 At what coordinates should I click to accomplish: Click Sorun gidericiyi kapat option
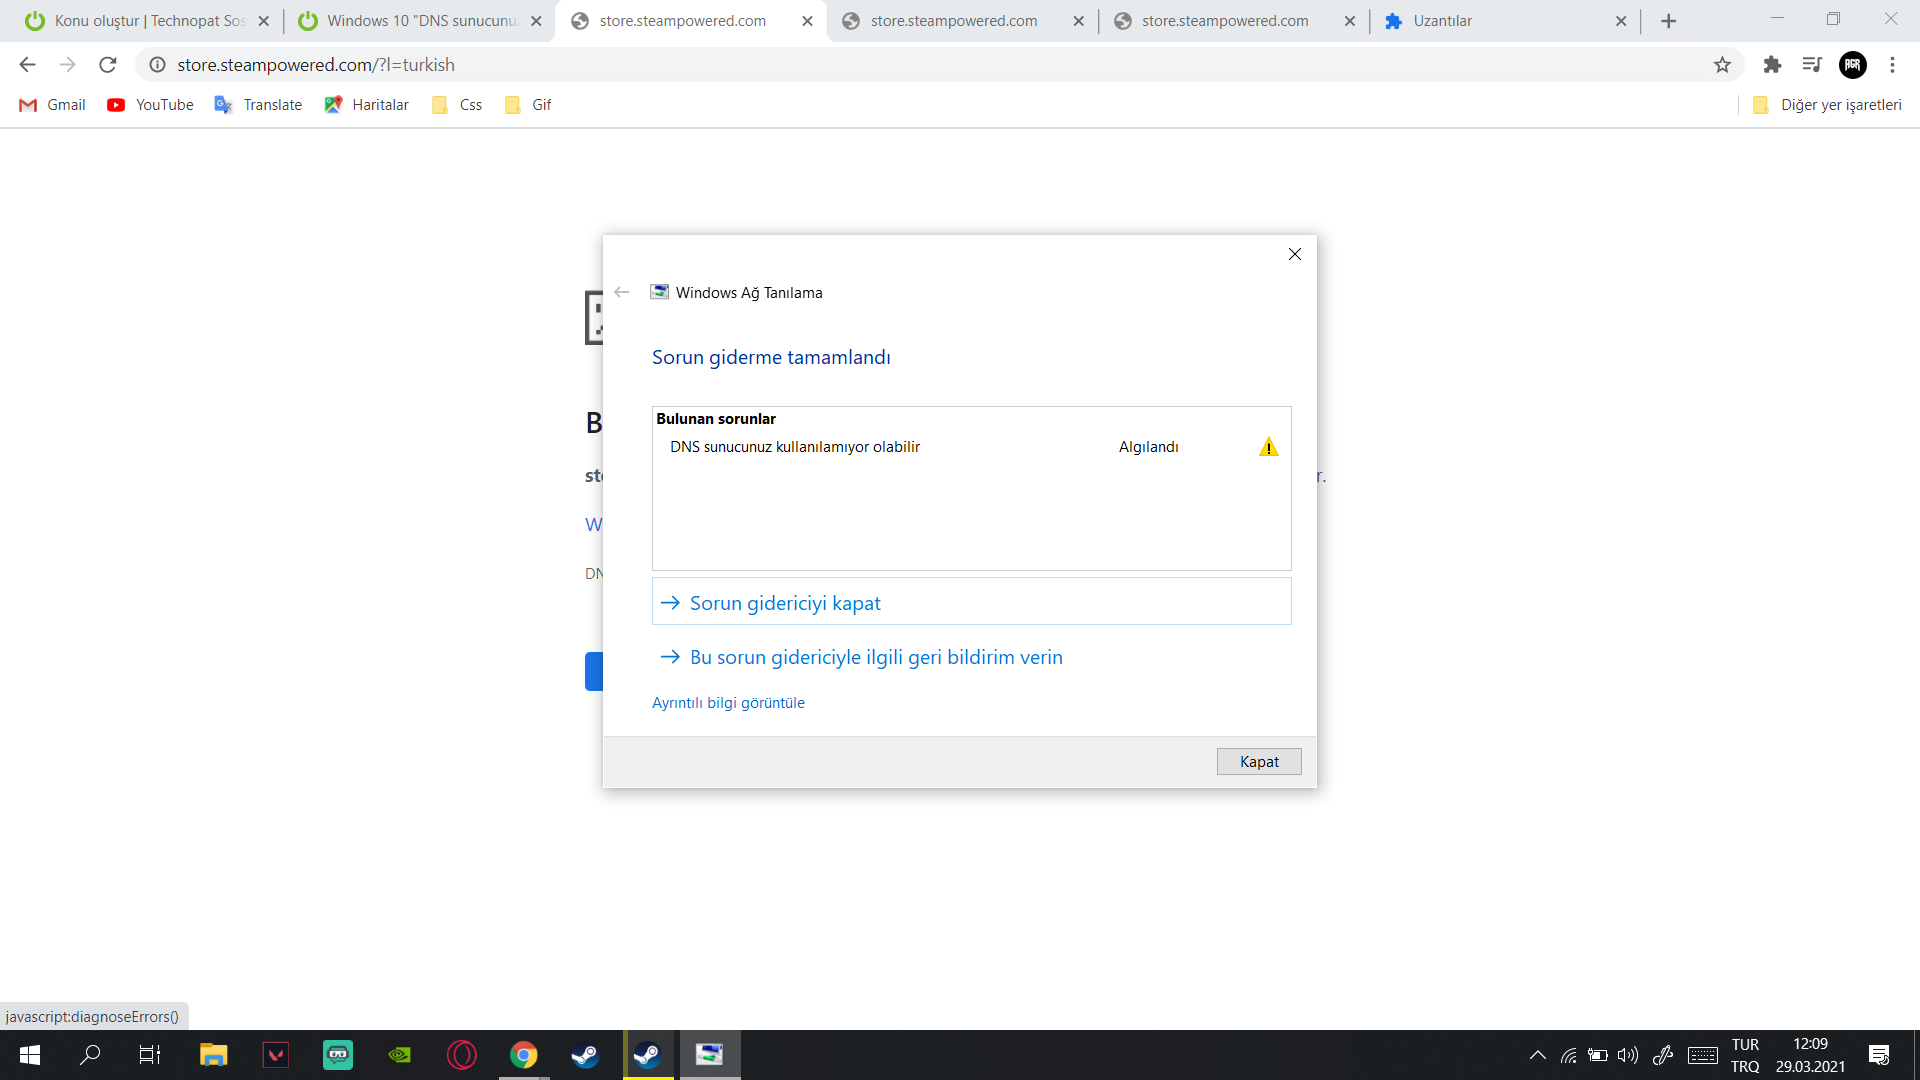click(785, 603)
